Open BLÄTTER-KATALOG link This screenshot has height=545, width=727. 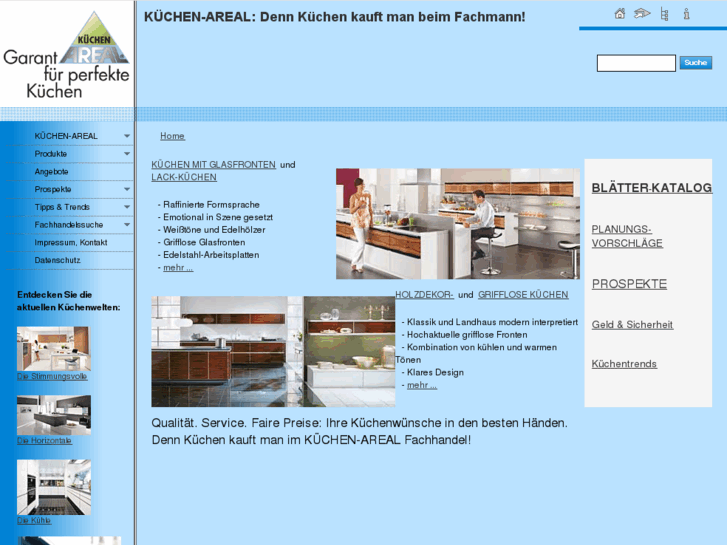[652, 188]
